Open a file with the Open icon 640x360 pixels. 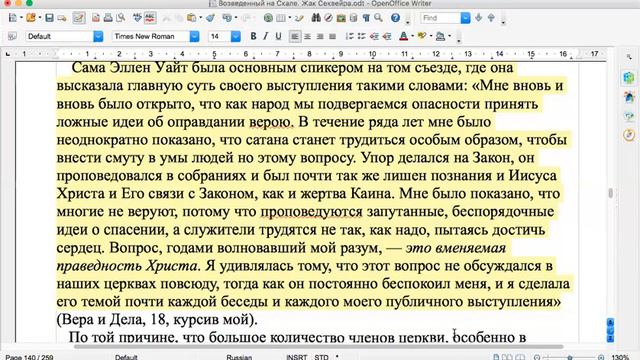pos(31,18)
